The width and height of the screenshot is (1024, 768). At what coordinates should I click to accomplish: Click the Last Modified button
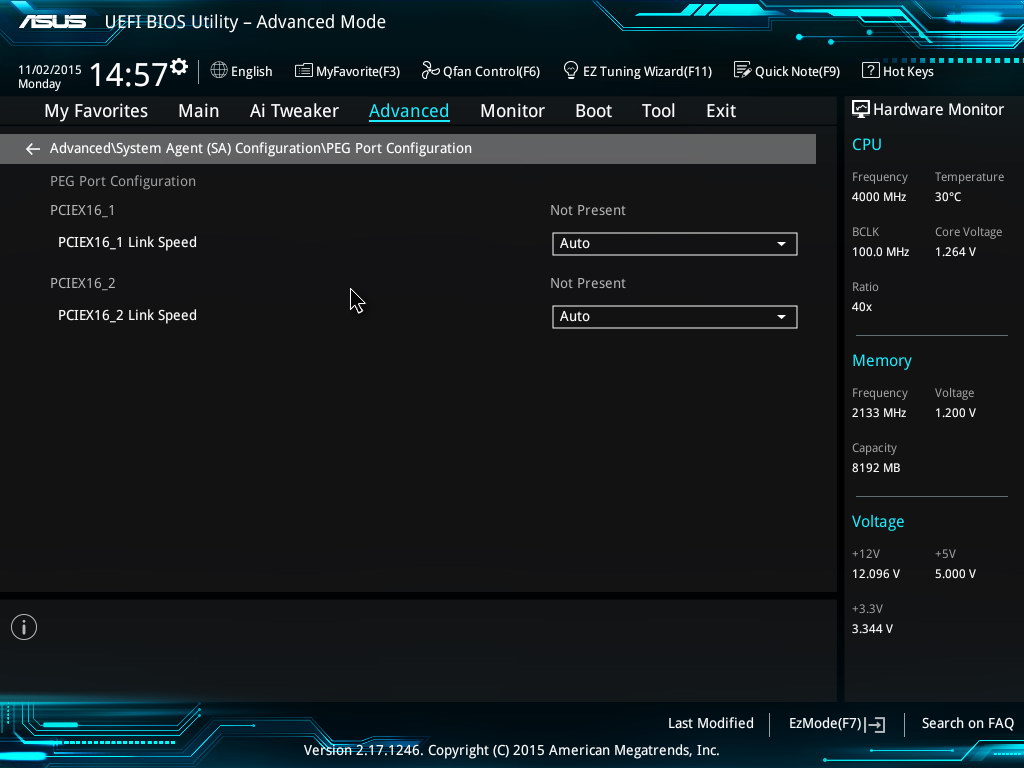pyautogui.click(x=710, y=723)
